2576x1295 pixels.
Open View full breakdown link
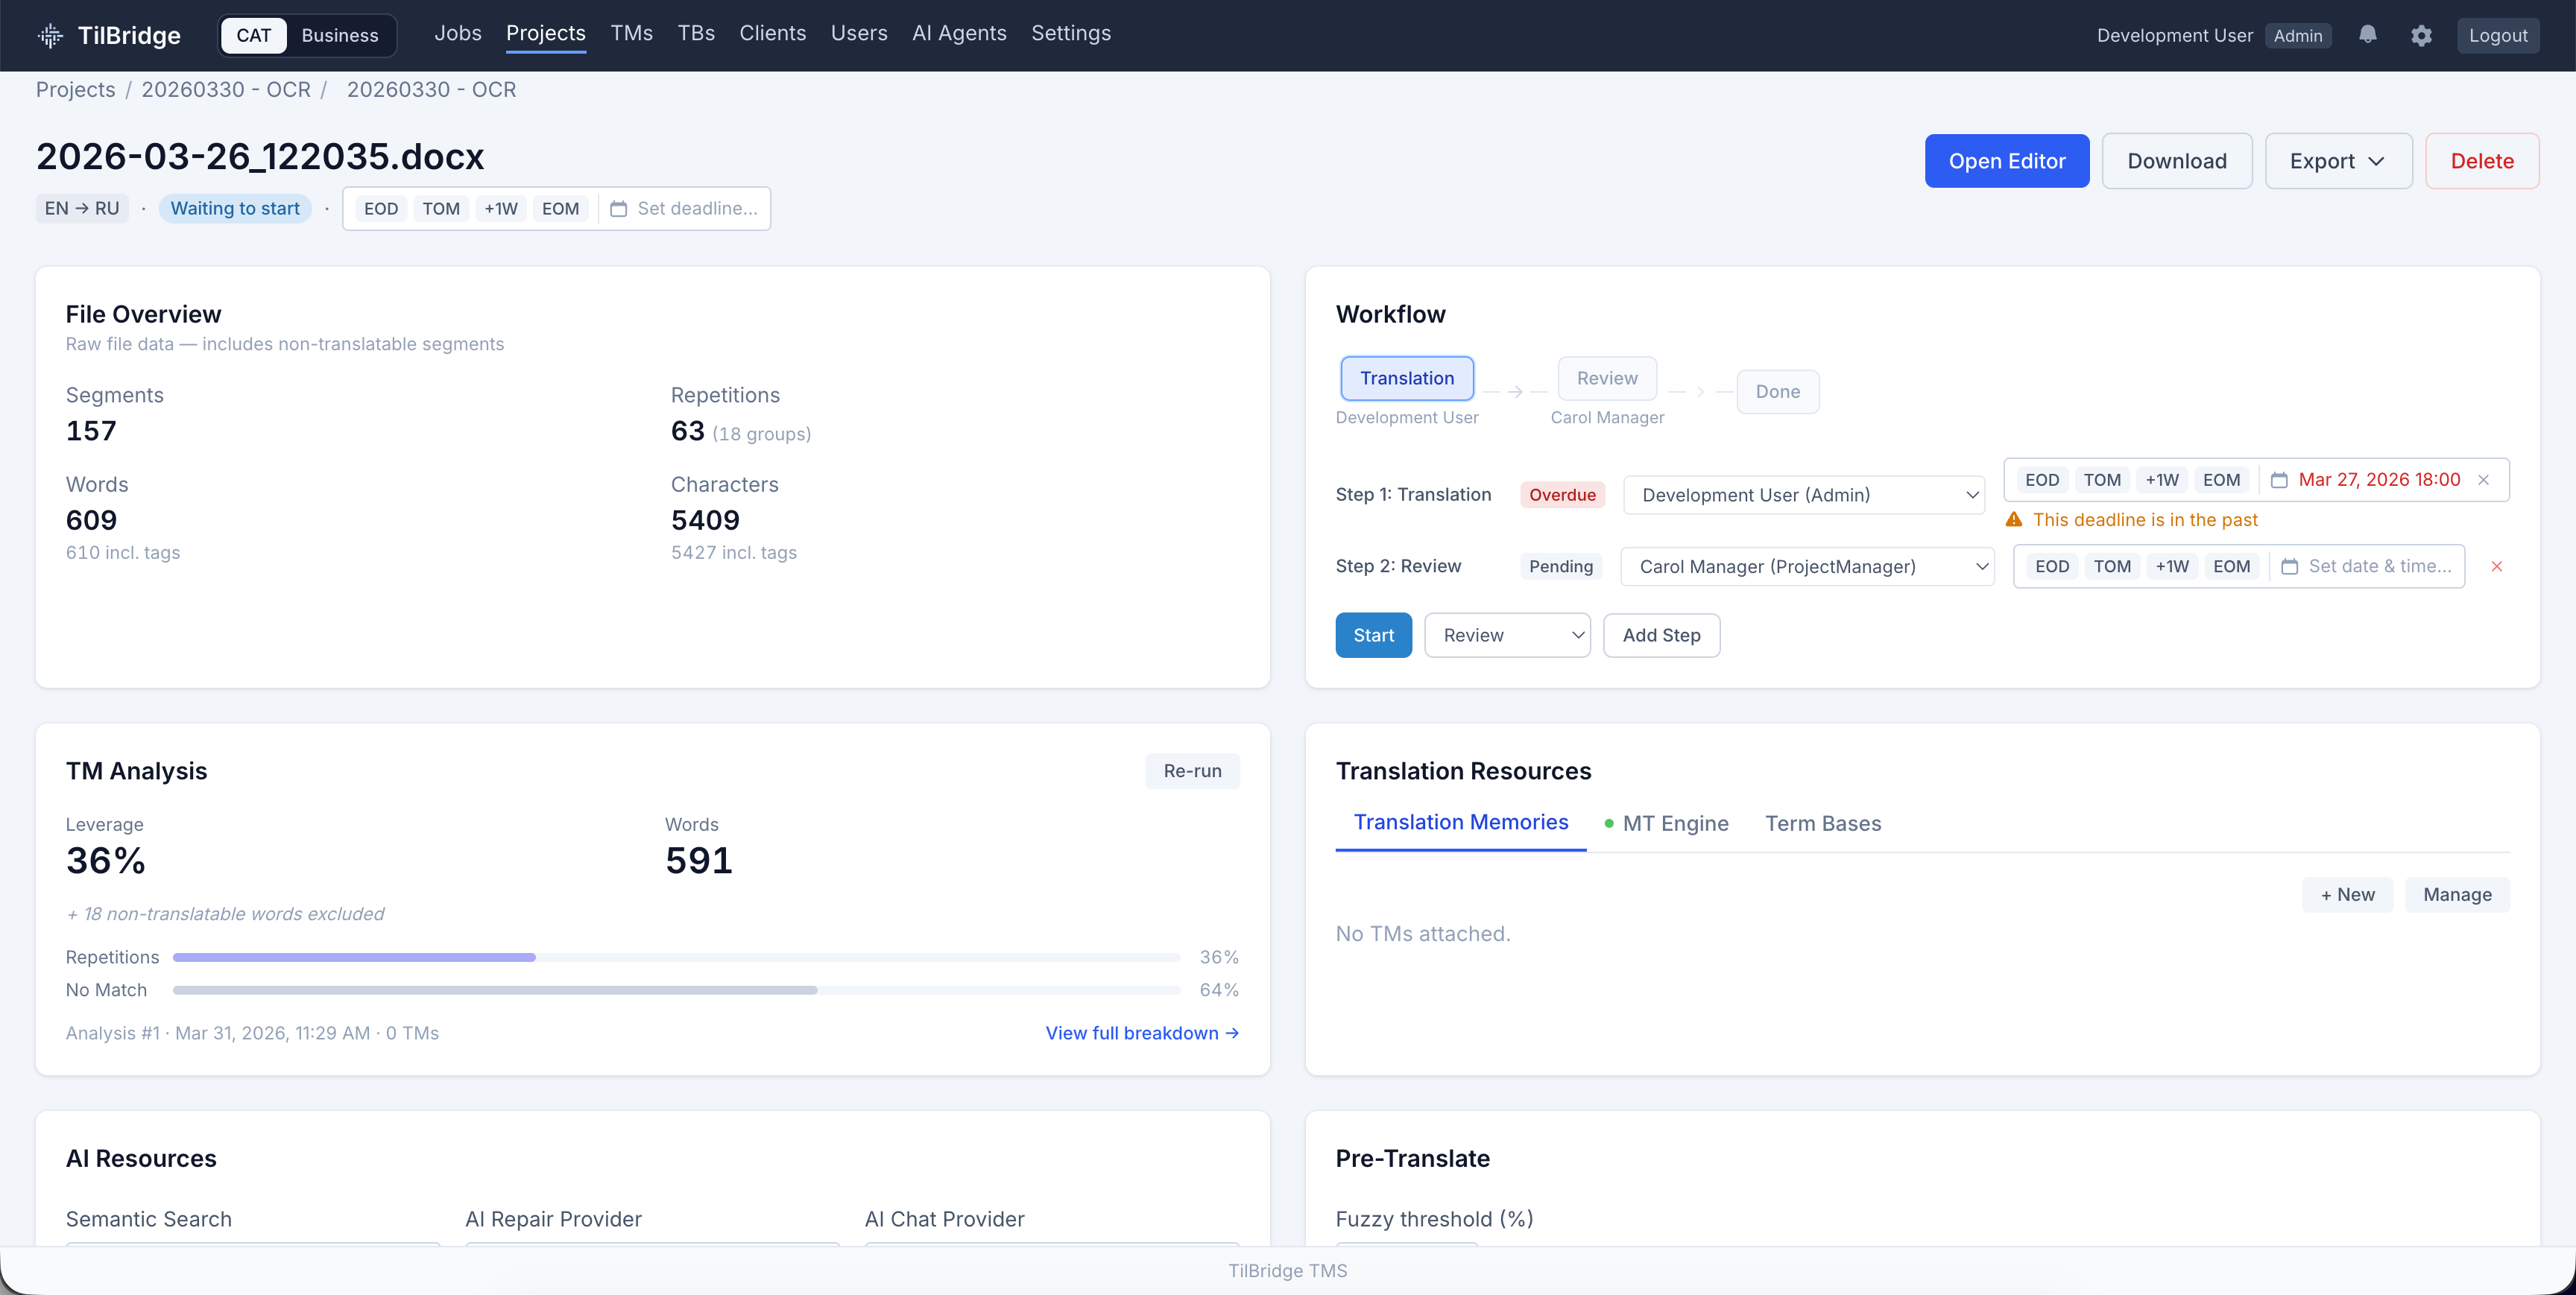click(1142, 1033)
